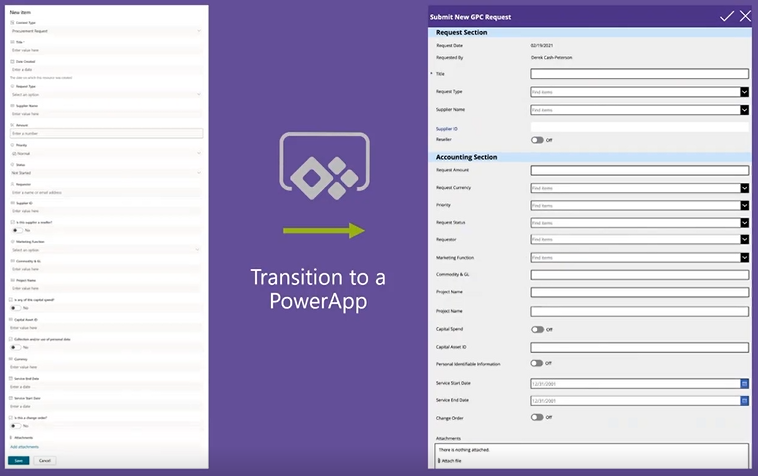Image resolution: width=758 pixels, height=476 pixels.
Task: Expand the Request Type dropdown in GPC Request form
Action: 744,92
